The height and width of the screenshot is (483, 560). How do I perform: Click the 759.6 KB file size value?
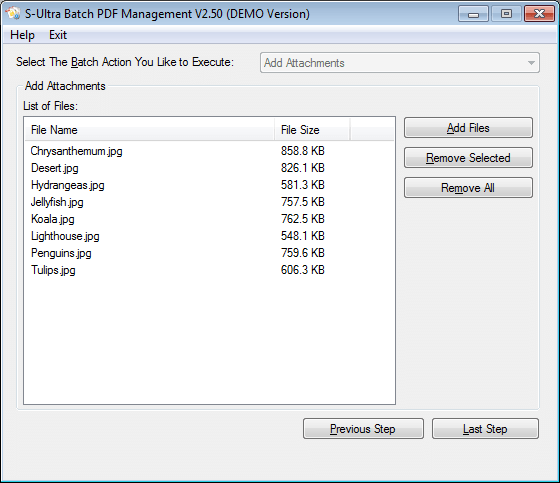pos(302,253)
